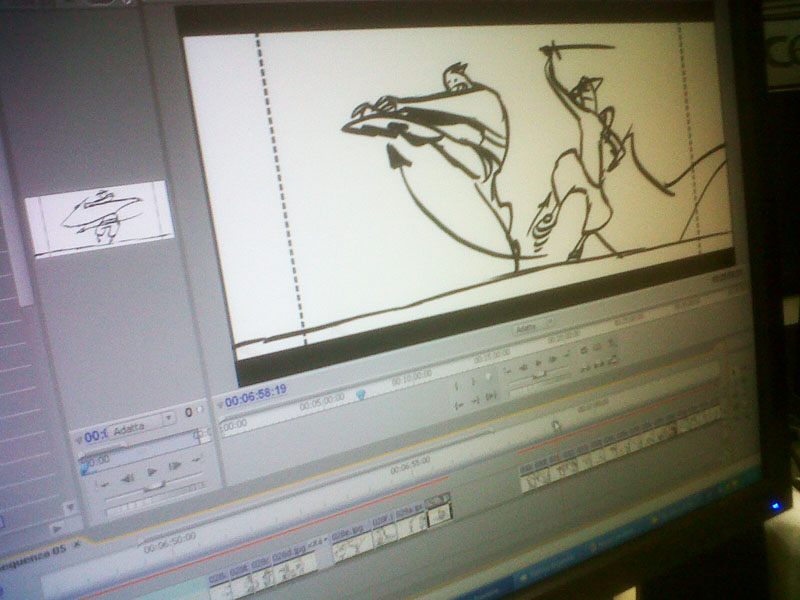Click Program ruler mark 00:10:00:00
Viewport: 800px width, 600px height.
tap(411, 378)
